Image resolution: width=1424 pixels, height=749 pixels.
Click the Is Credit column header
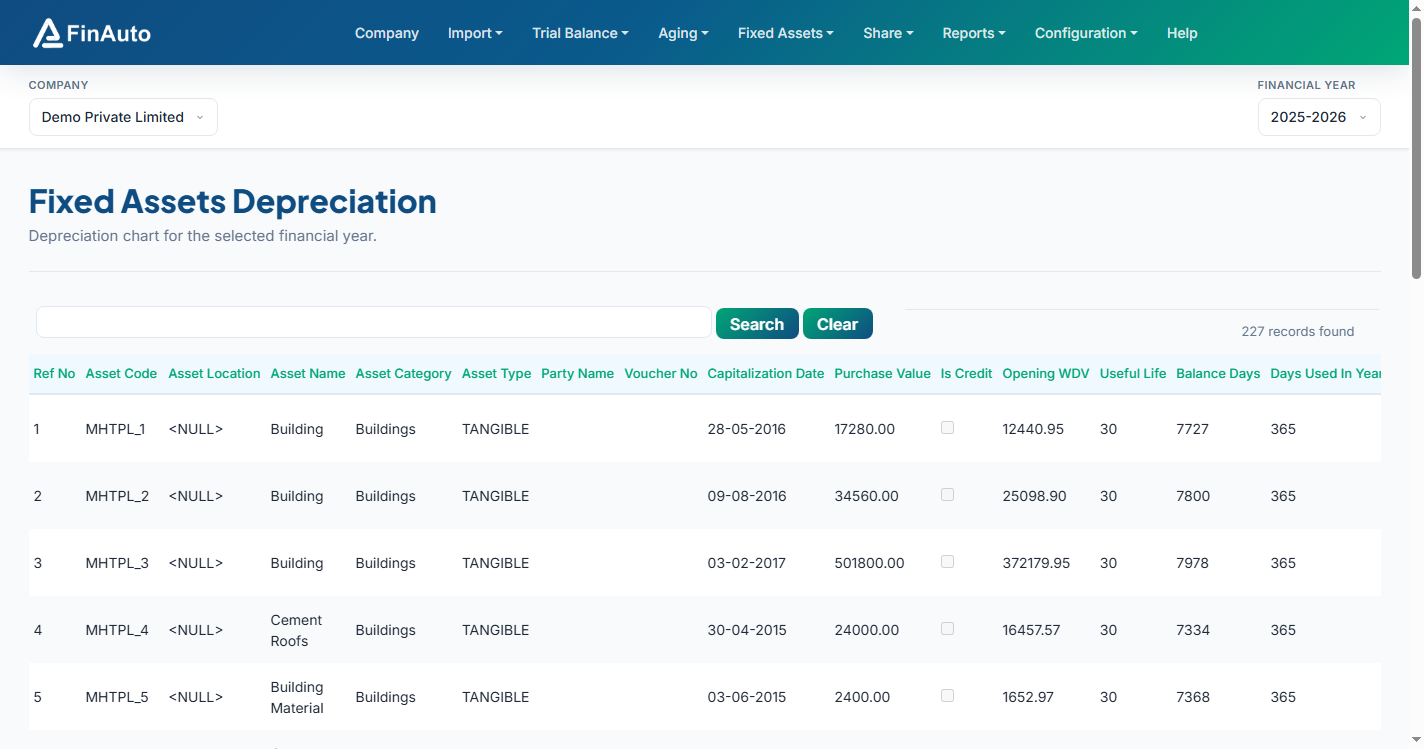point(966,373)
